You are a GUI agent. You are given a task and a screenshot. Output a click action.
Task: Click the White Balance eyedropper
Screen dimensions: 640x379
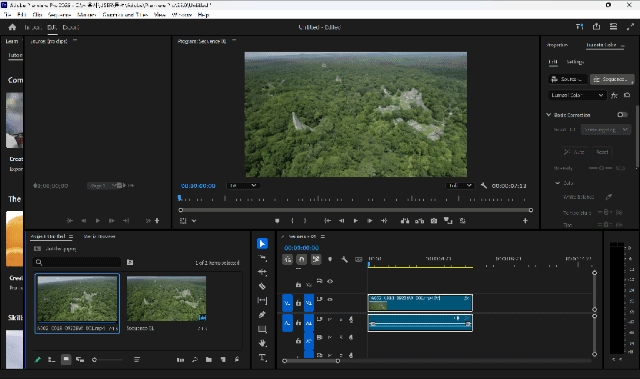[608, 197]
